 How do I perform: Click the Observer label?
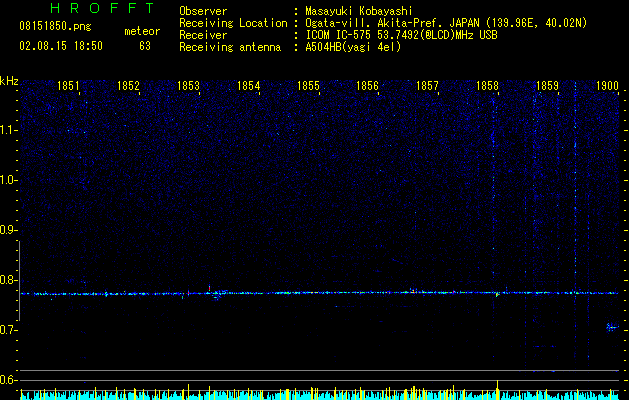203,11
